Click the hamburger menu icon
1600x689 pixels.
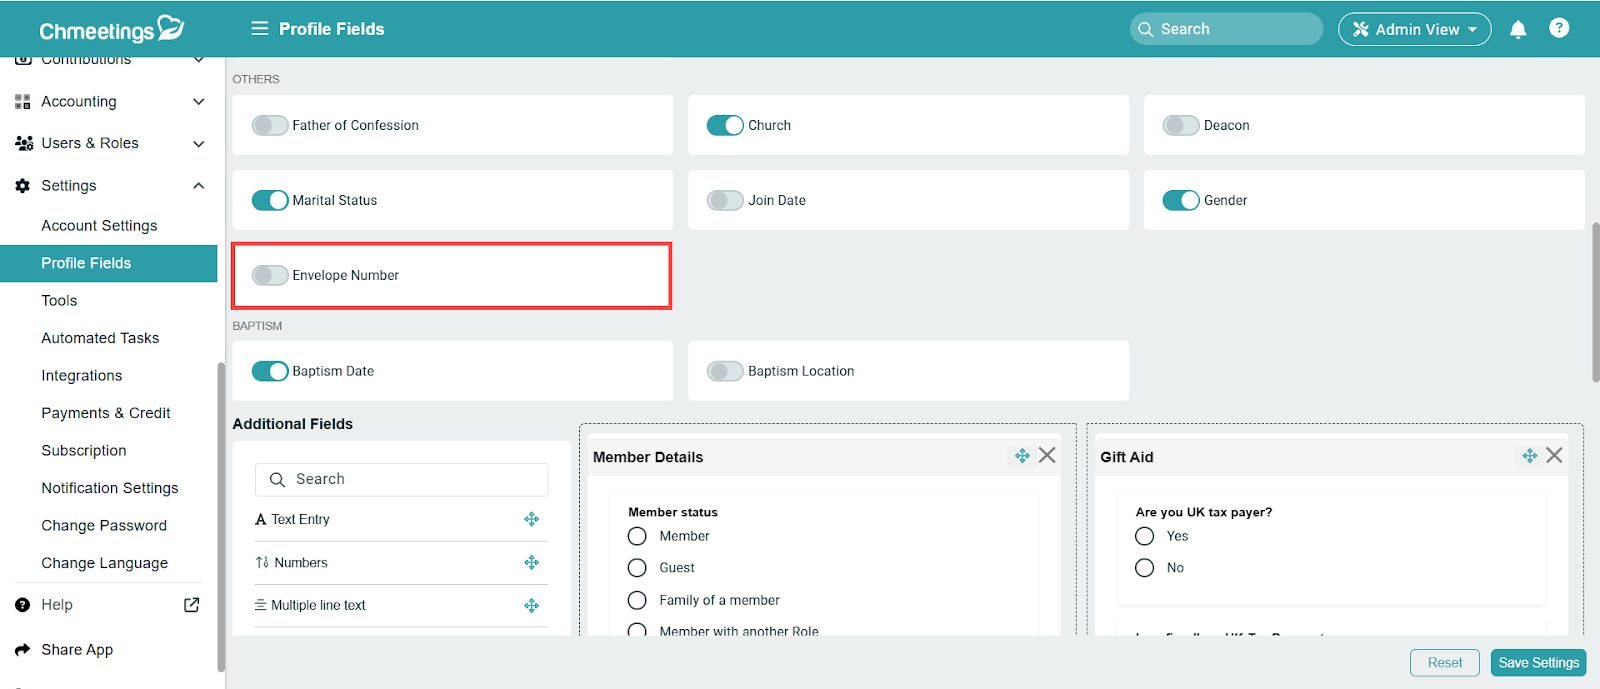click(259, 29)
